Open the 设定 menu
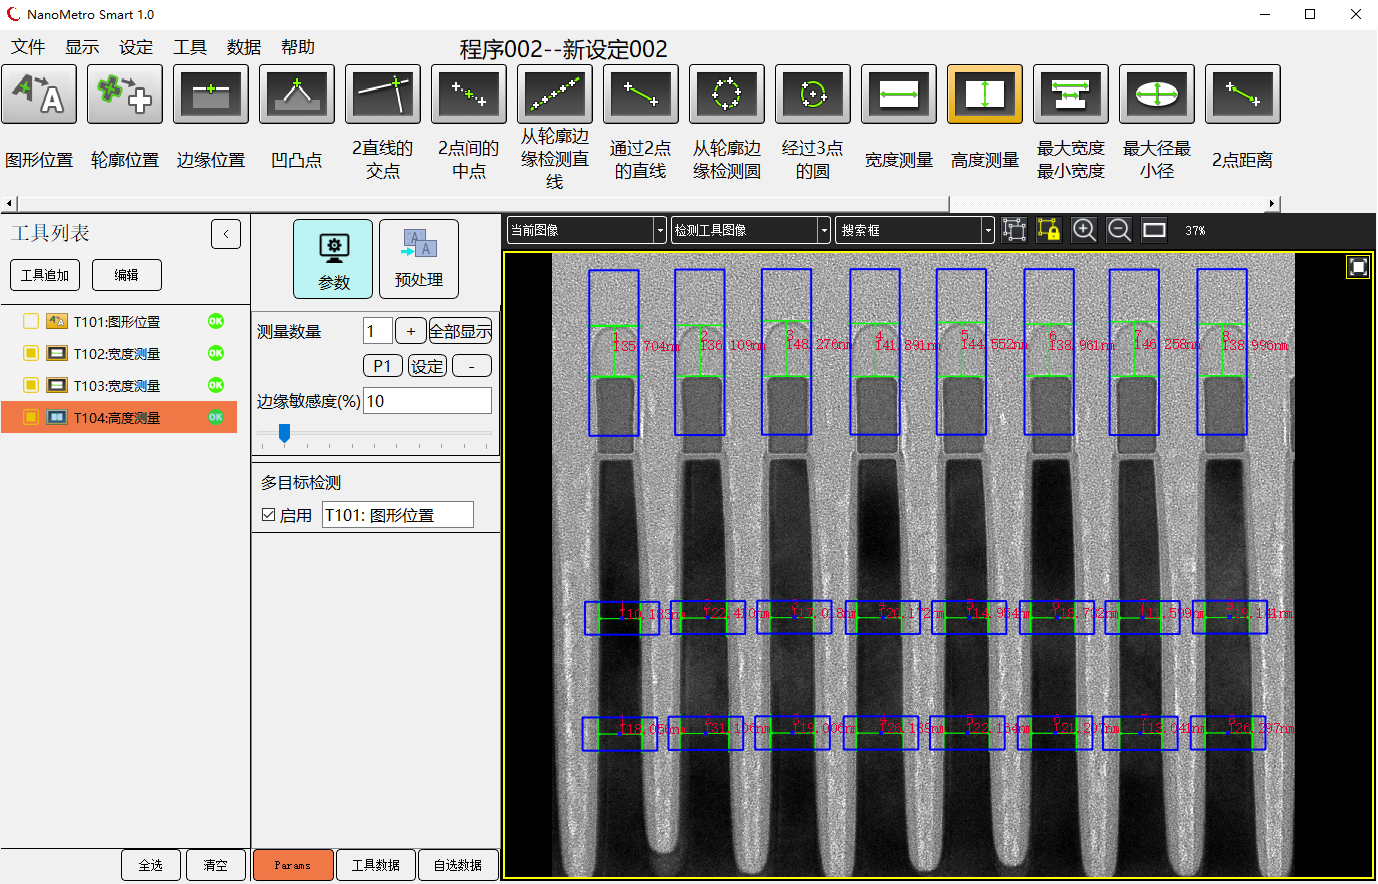This screenshot has width=1378, height=884. click(x=136, y=47)
